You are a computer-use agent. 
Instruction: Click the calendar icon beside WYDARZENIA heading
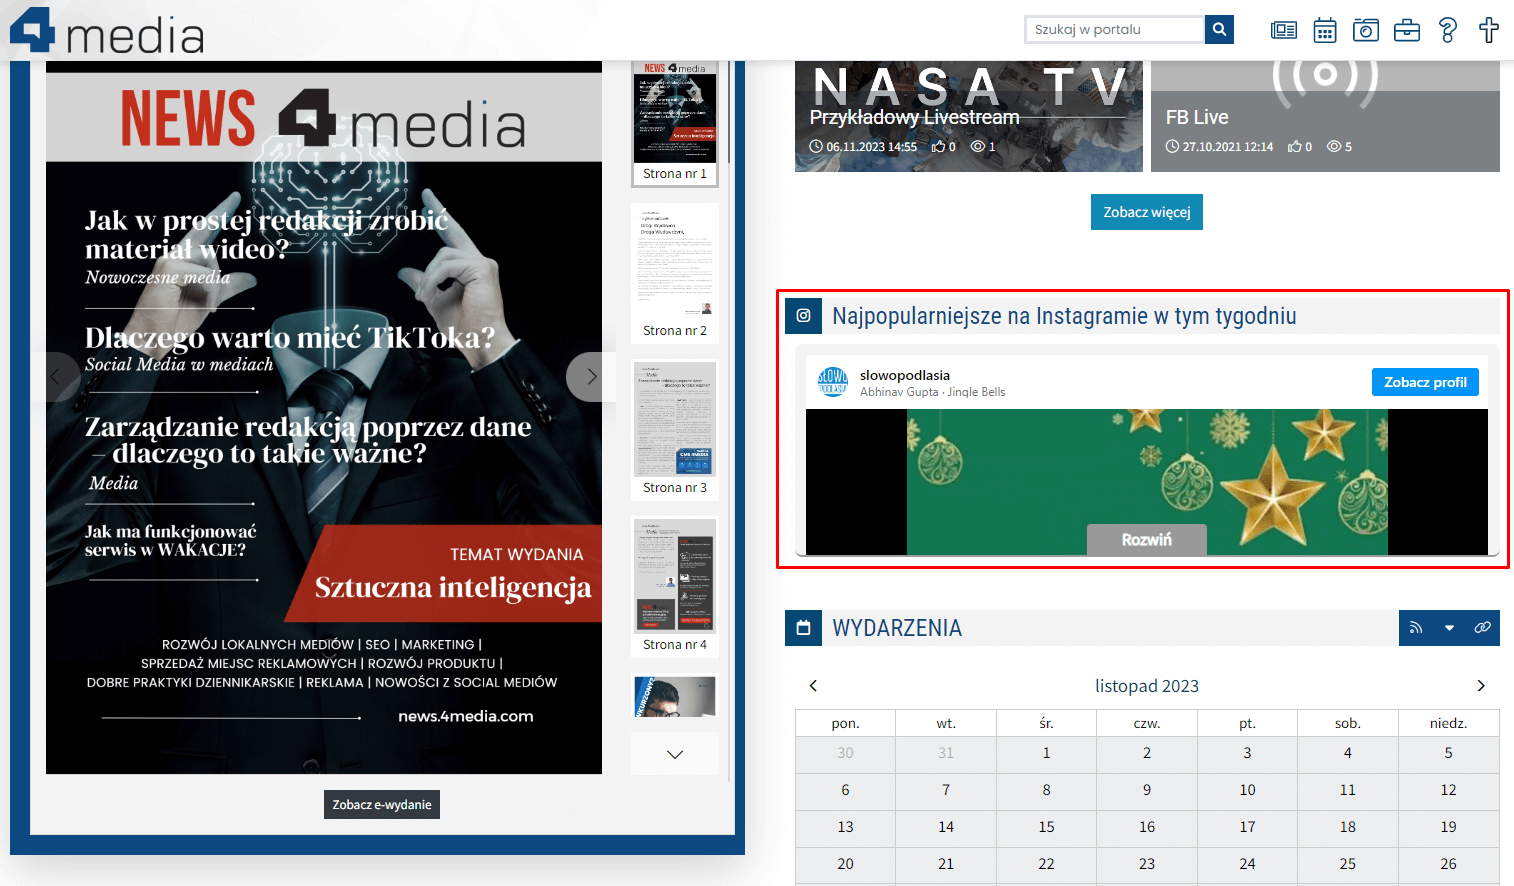[803, 628]
